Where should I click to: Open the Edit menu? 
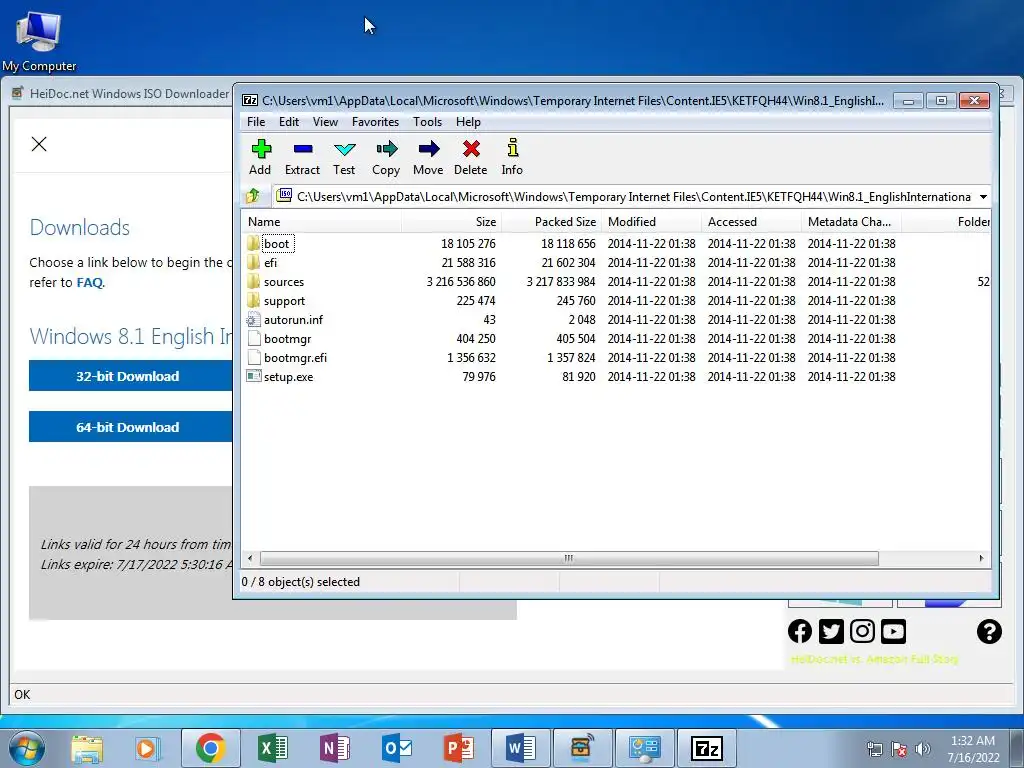coord(289,121)
